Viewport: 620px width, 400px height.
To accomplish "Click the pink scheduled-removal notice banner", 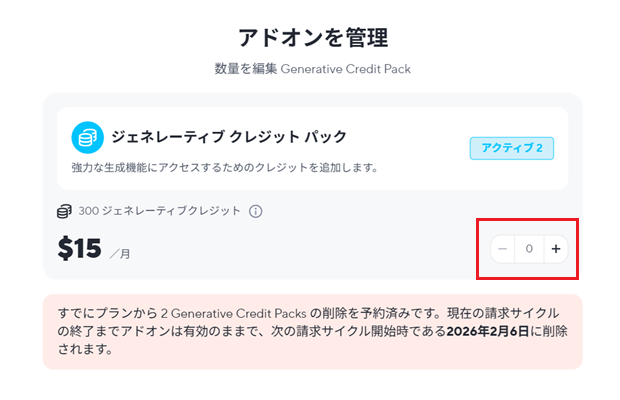I will [312, 332].
